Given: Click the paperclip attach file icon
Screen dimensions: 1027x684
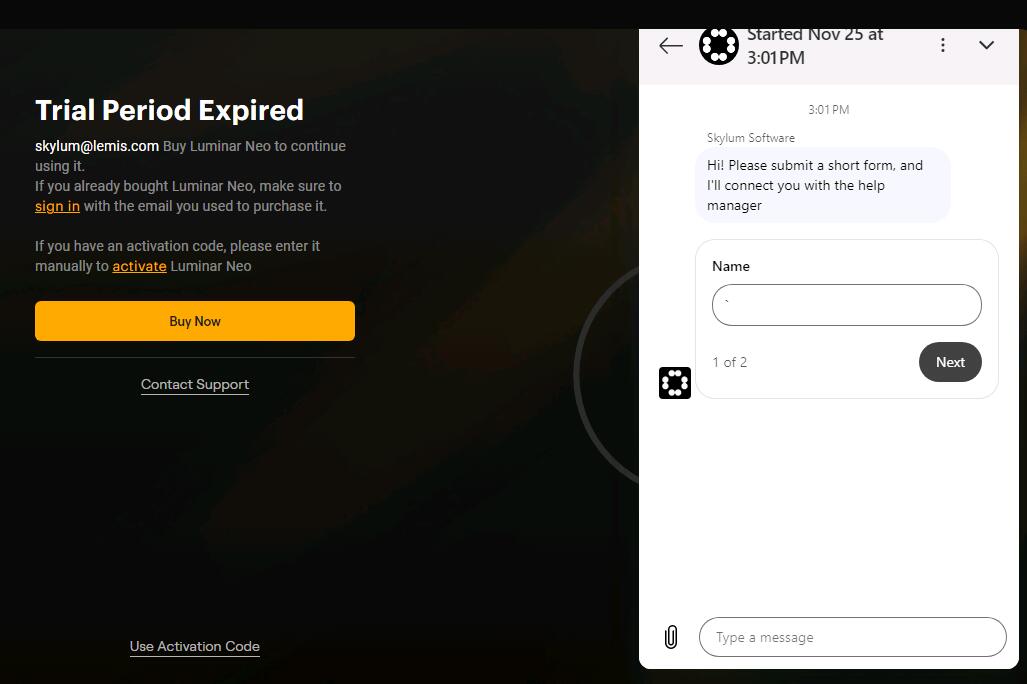Looking at the screenshot, I should [671, 637].
